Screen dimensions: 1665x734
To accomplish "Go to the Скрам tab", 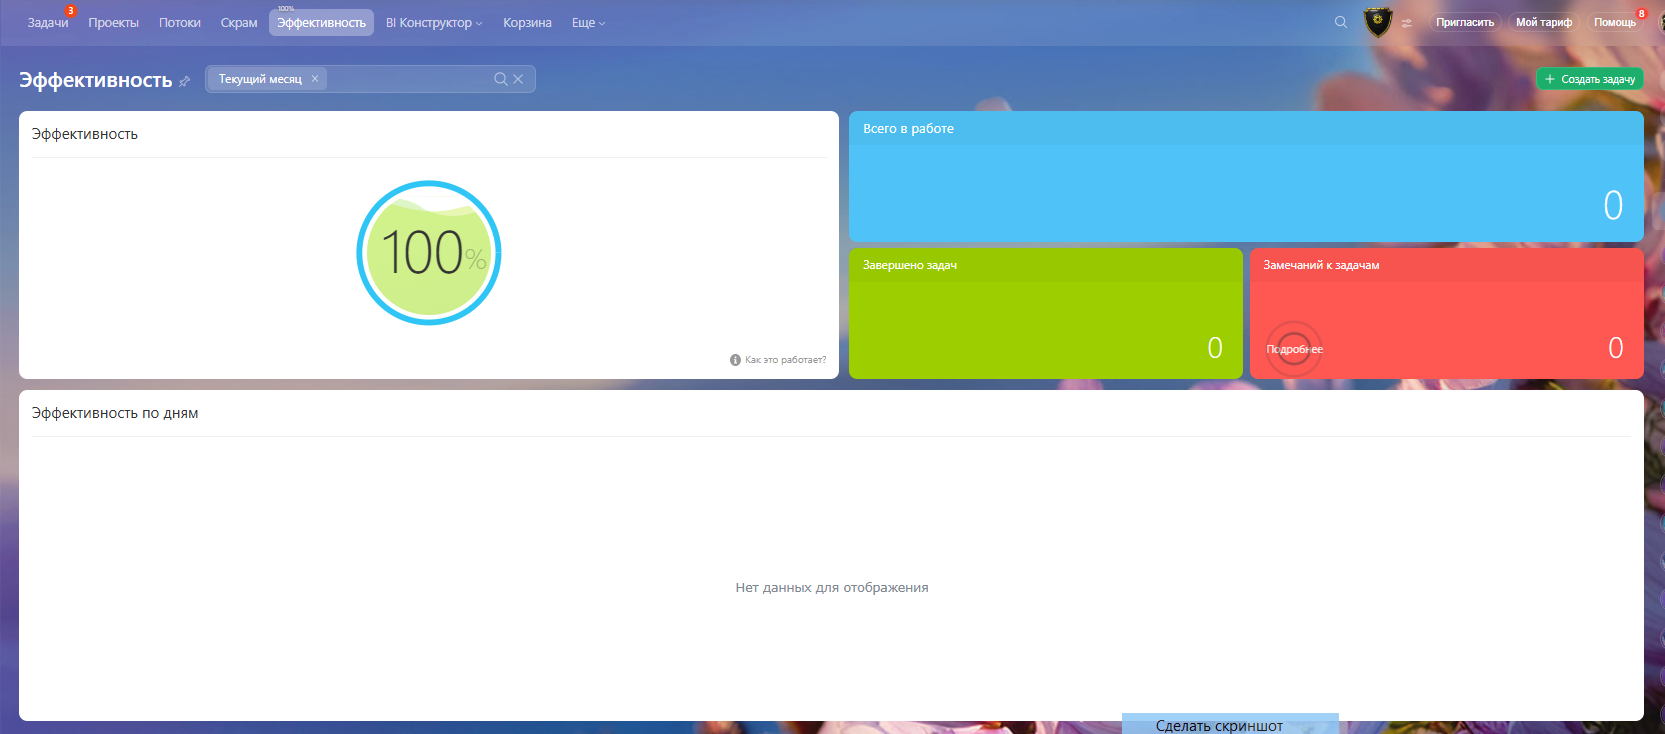I will [239, 23].
